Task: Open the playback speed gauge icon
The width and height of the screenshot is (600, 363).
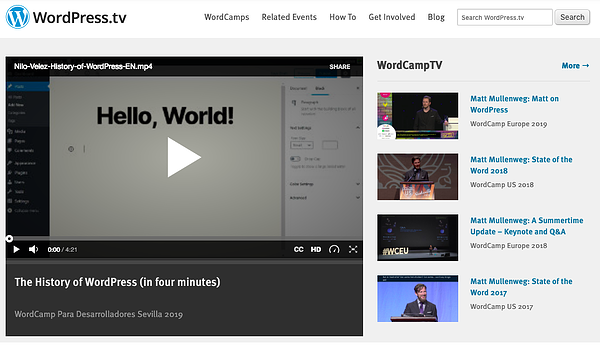Action: coord(334,249)
